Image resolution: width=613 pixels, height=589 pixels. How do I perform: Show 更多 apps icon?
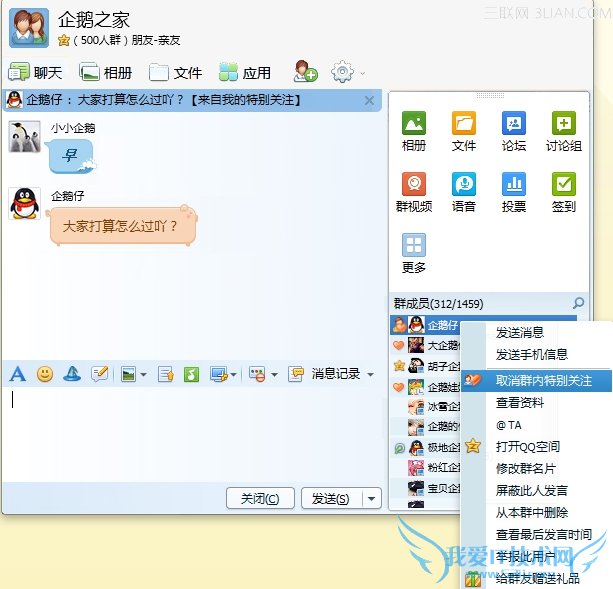pos(414,253)
